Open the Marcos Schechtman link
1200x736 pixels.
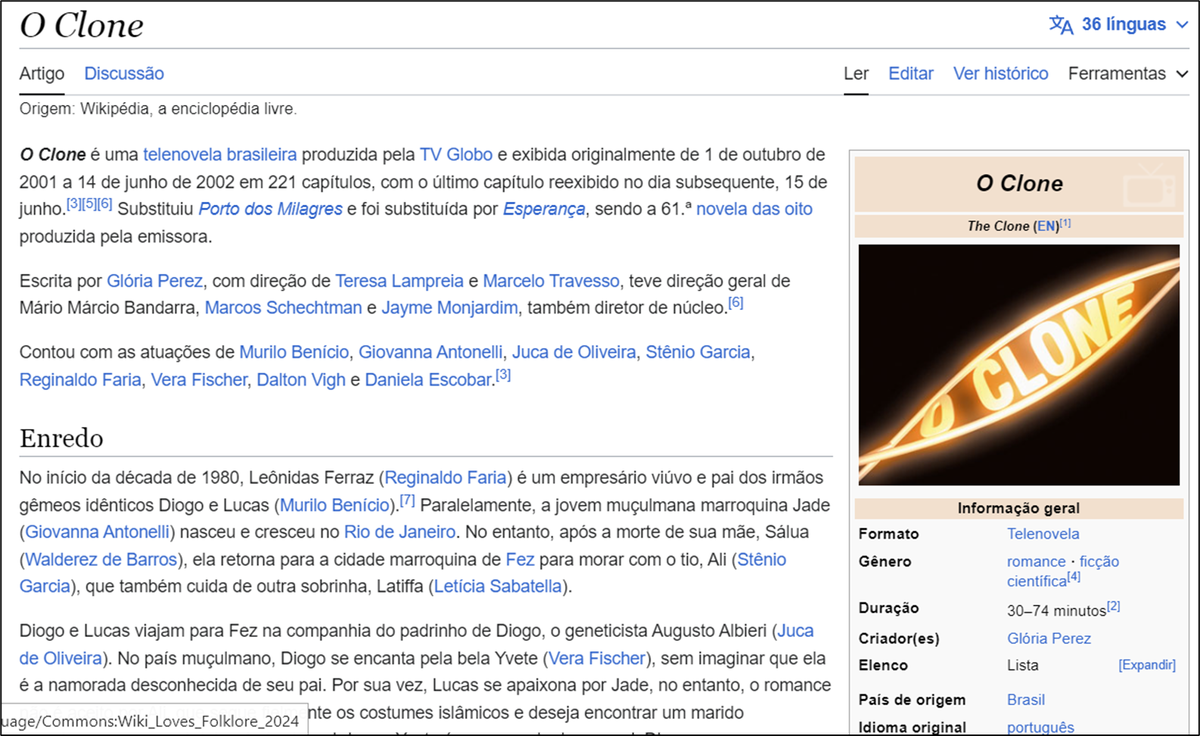(283, 307)
